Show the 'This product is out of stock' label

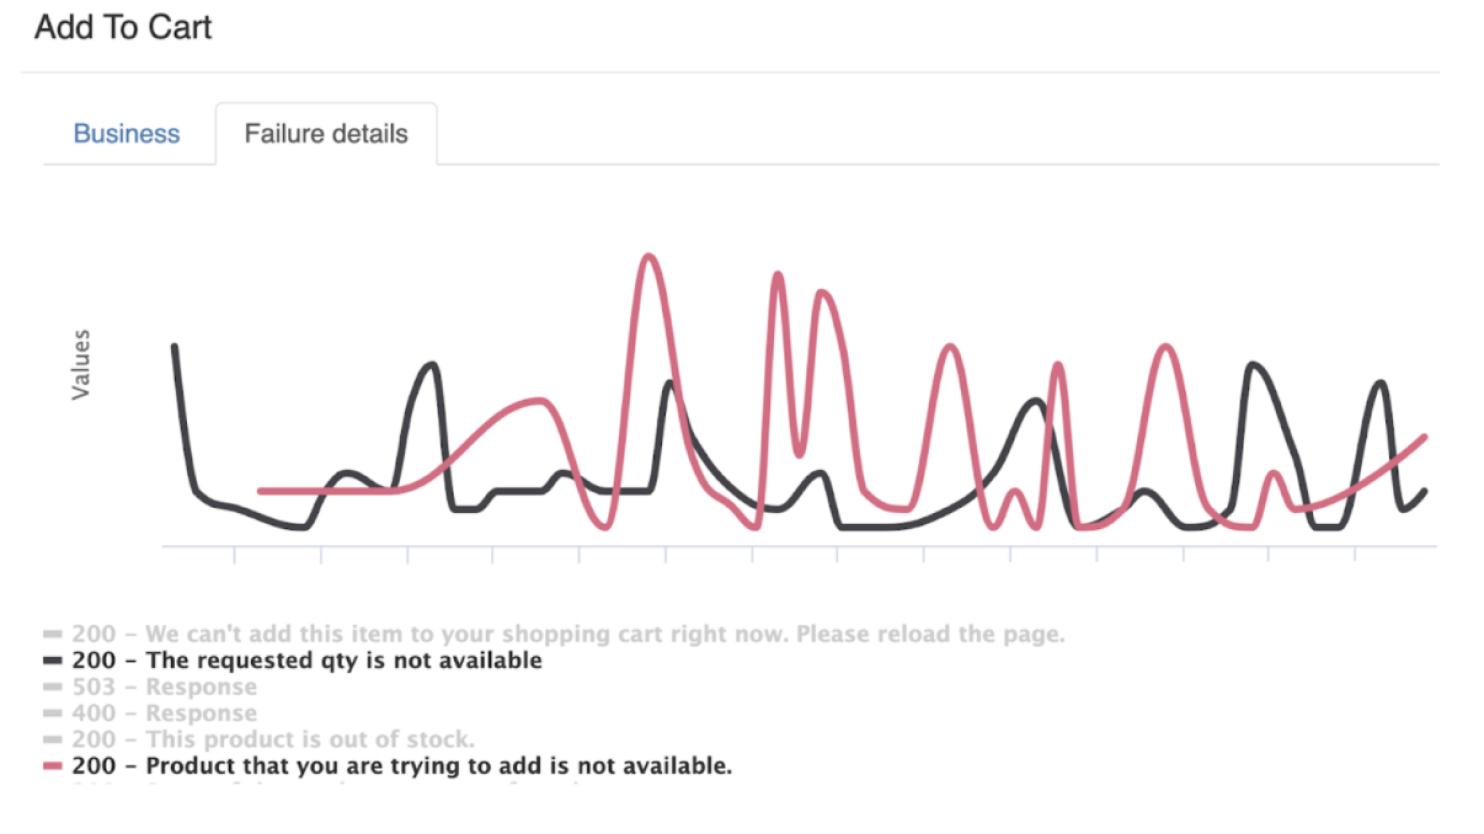(x=273, y=739)
